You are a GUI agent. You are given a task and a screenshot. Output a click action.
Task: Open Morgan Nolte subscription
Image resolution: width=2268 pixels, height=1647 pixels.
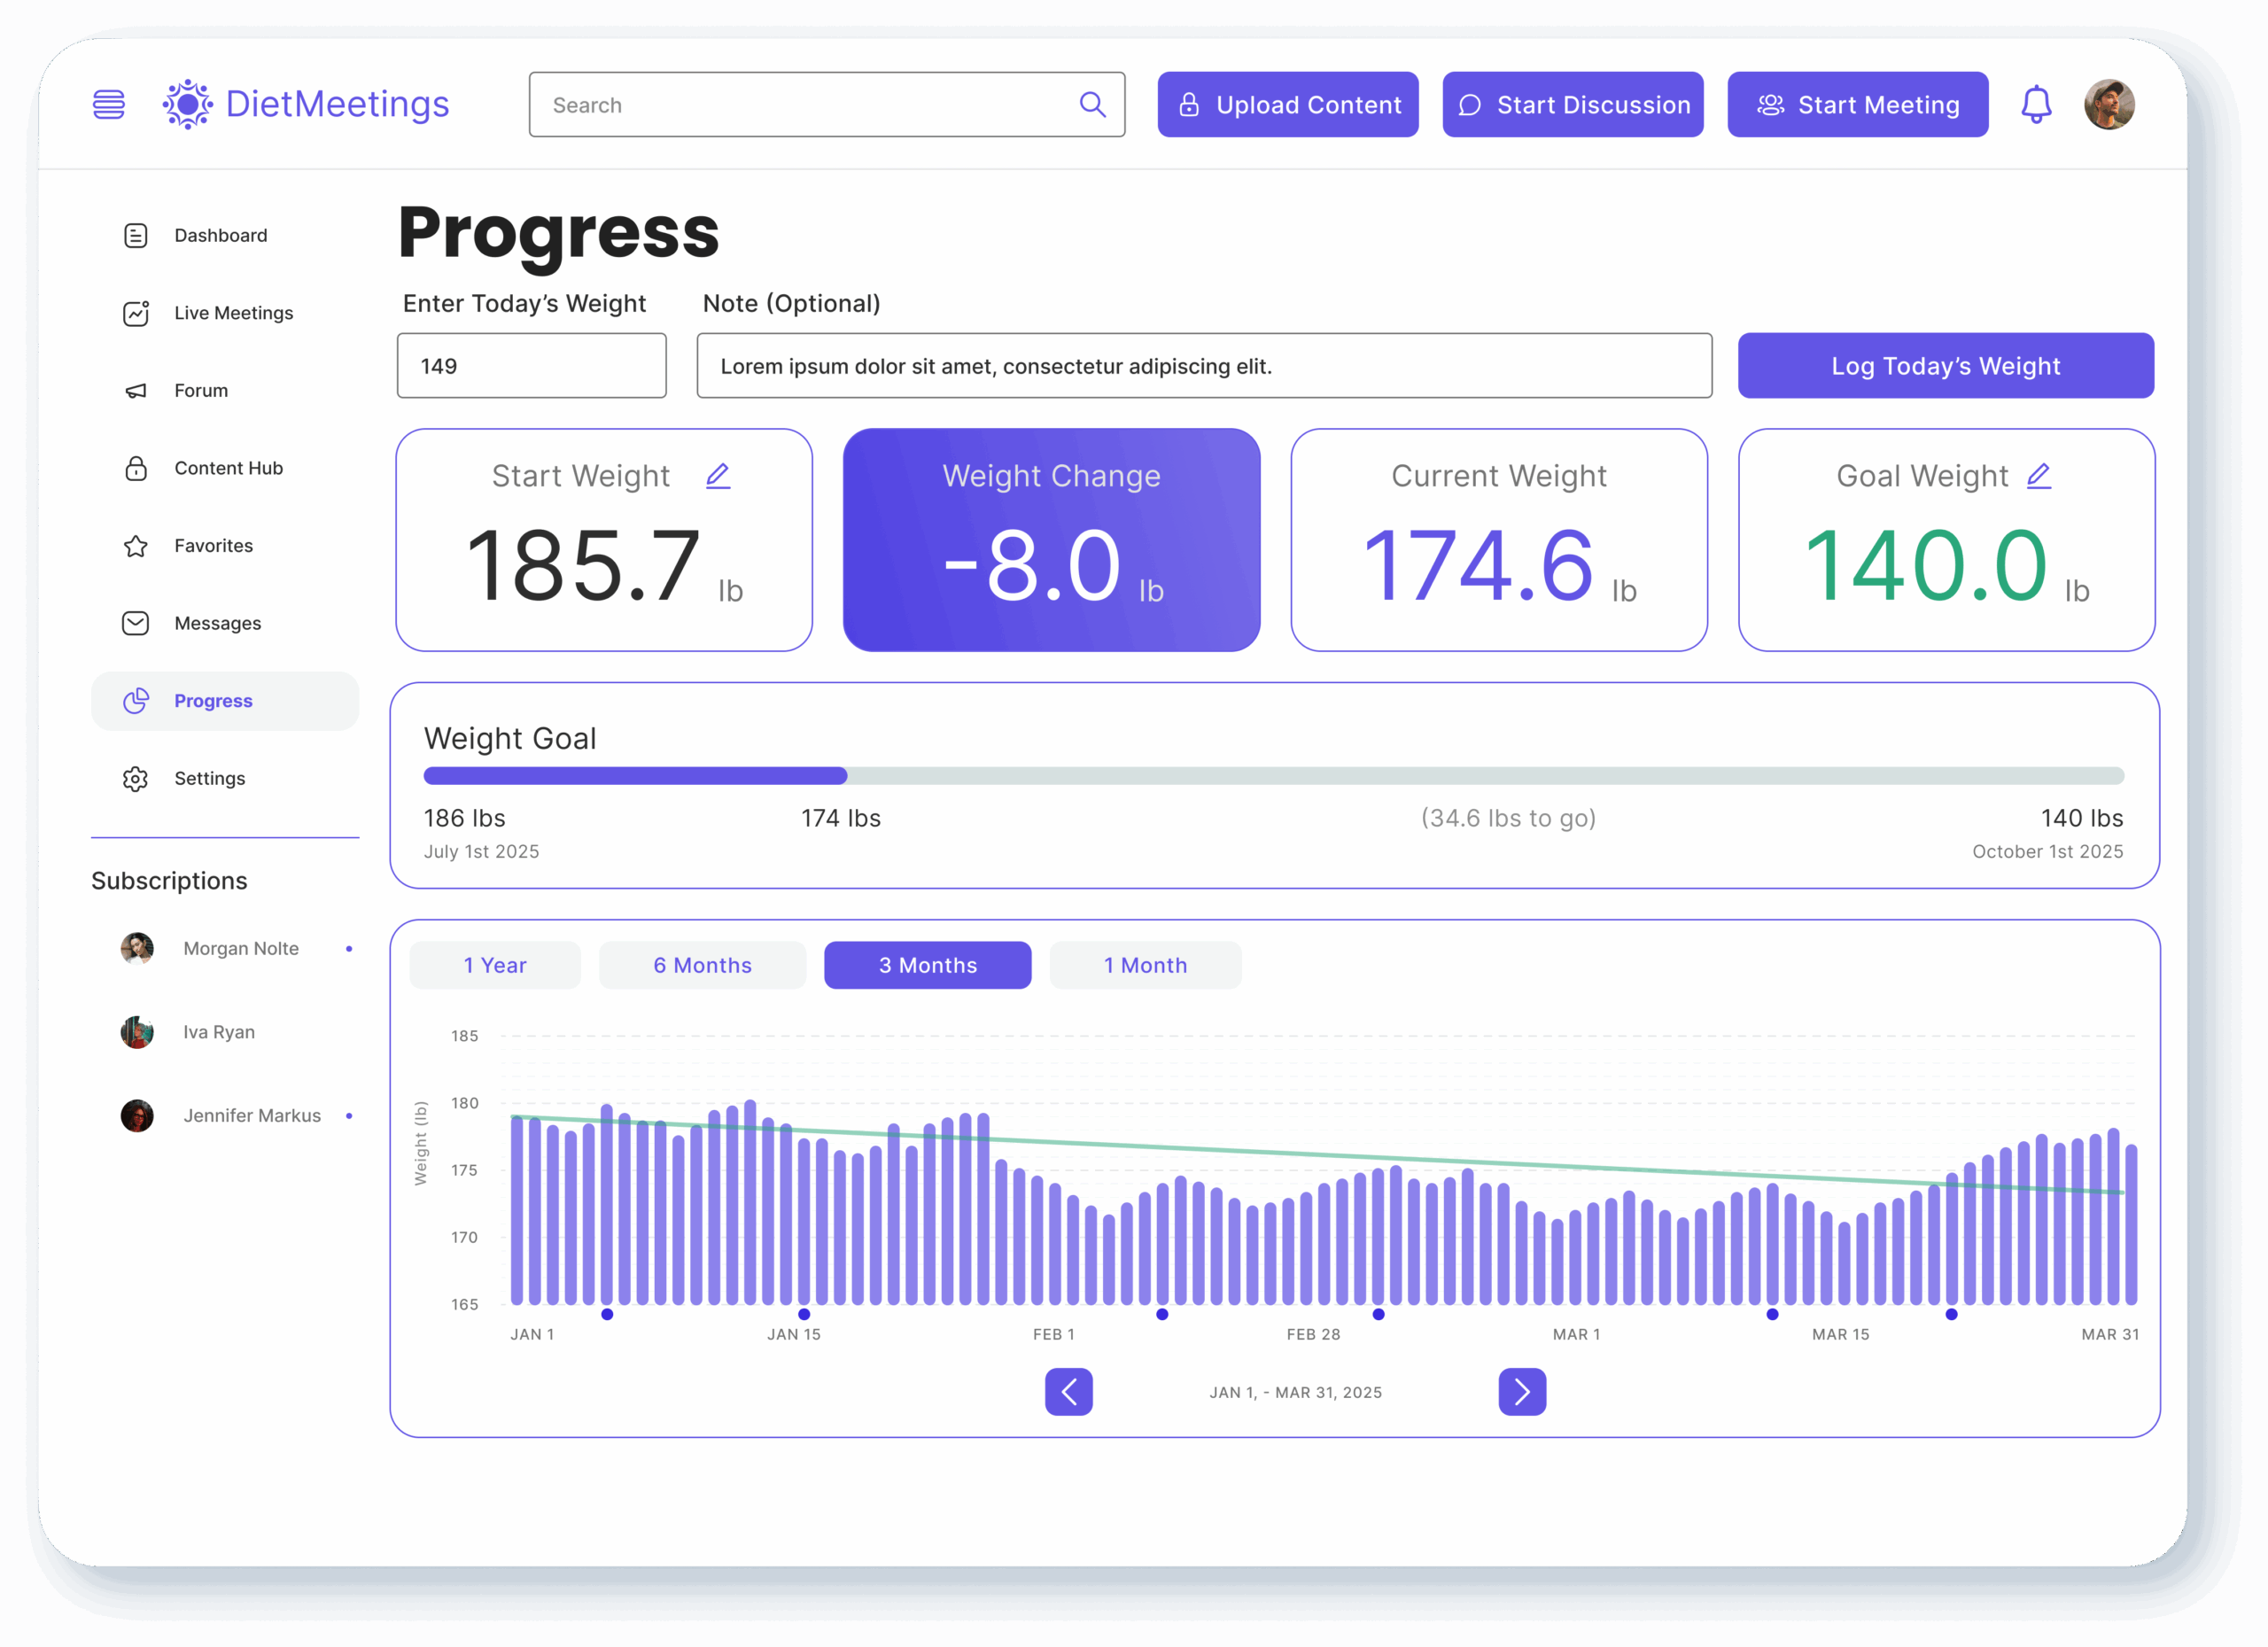click(x=240, y=948)
